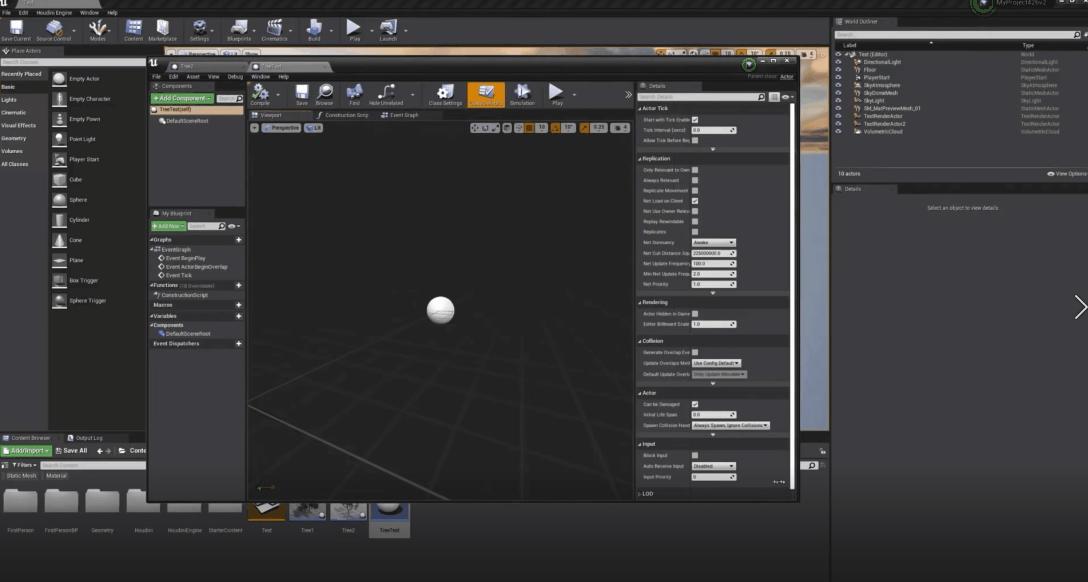Uncheck Start with Tick Enabled

[x=694, y=120]
